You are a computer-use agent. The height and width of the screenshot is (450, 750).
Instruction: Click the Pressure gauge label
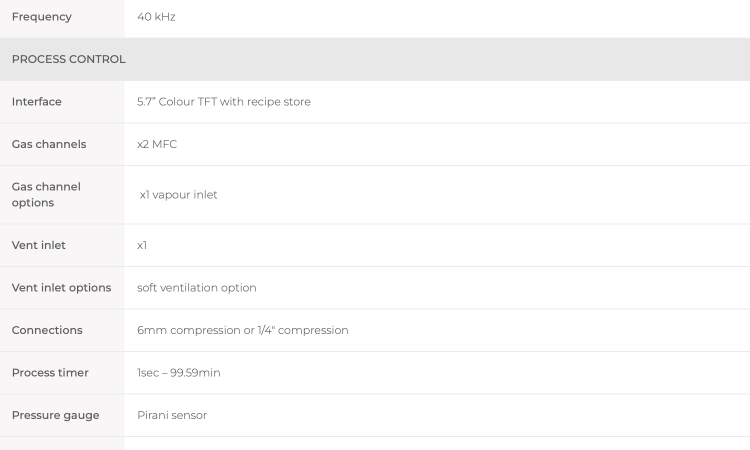55,415
